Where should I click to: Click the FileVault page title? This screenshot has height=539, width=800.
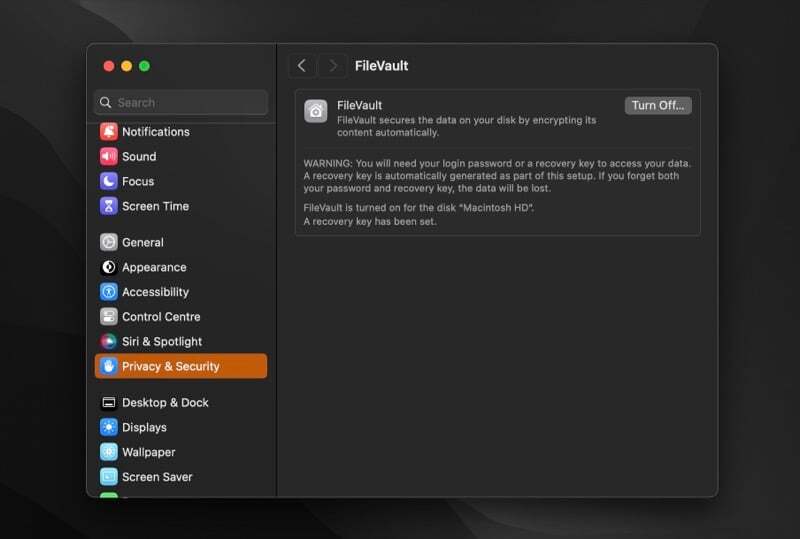point(382,66)
